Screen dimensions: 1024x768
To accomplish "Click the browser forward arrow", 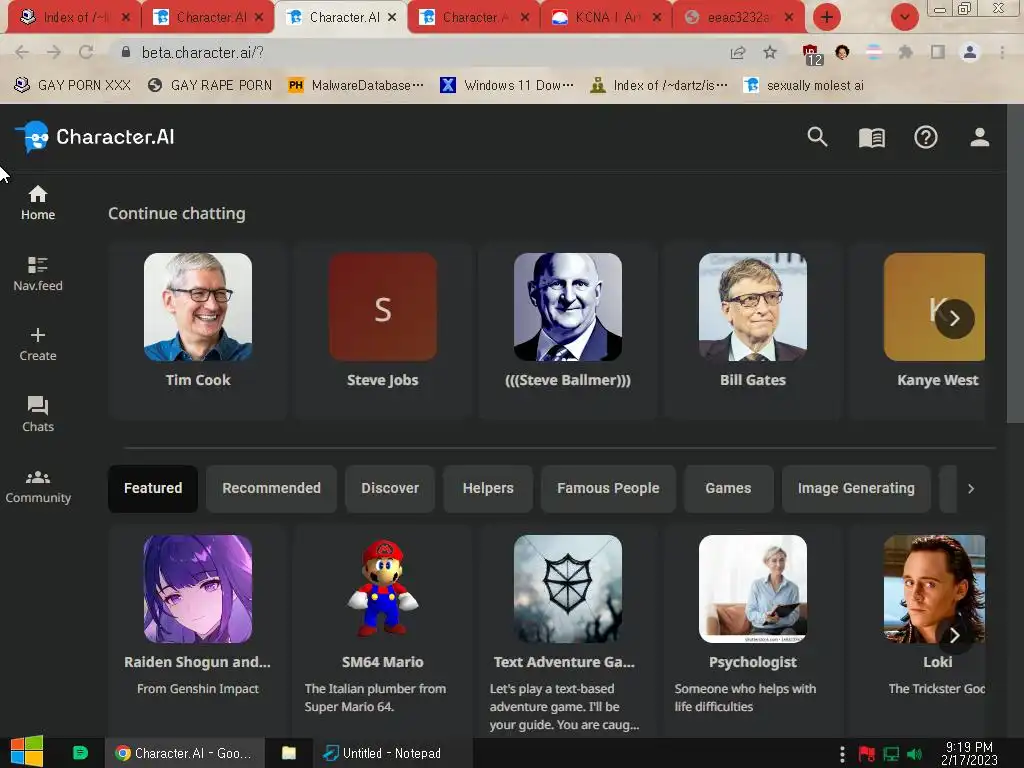I will click(54, 52).
